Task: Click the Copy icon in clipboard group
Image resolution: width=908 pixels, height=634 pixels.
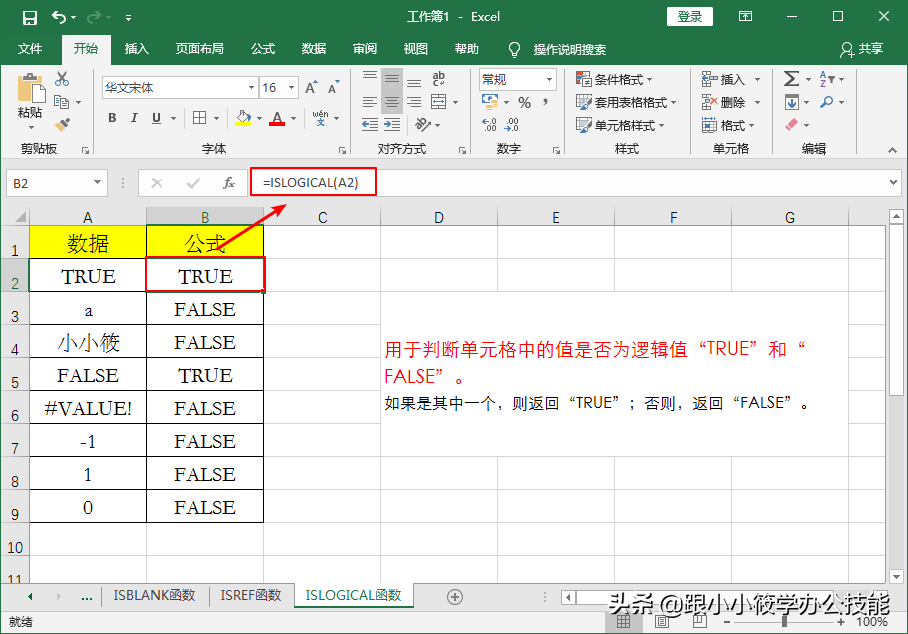Action: pyautogui.click(x=61, y=102)
